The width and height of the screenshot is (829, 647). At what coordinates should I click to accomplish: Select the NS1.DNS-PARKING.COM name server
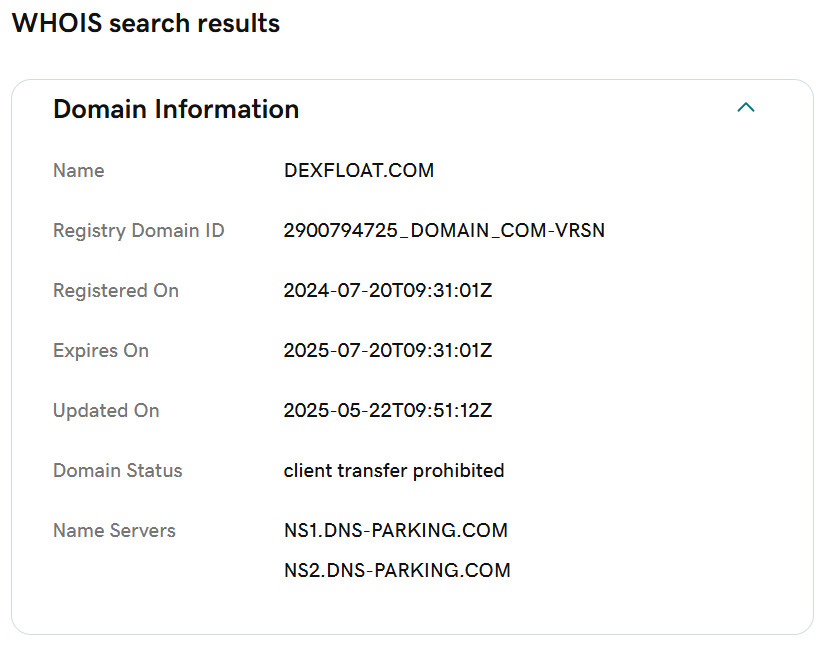point(396,531)
